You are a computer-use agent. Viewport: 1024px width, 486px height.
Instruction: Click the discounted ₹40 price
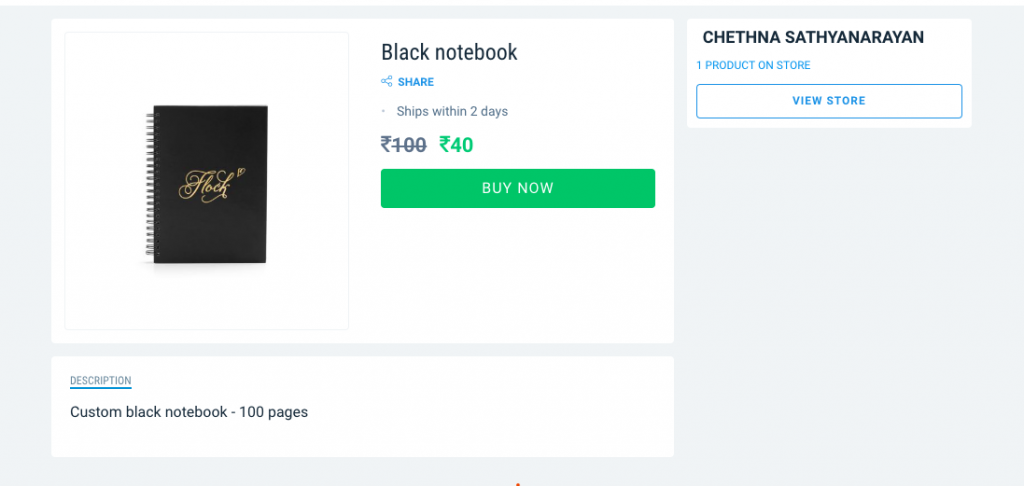456,145
